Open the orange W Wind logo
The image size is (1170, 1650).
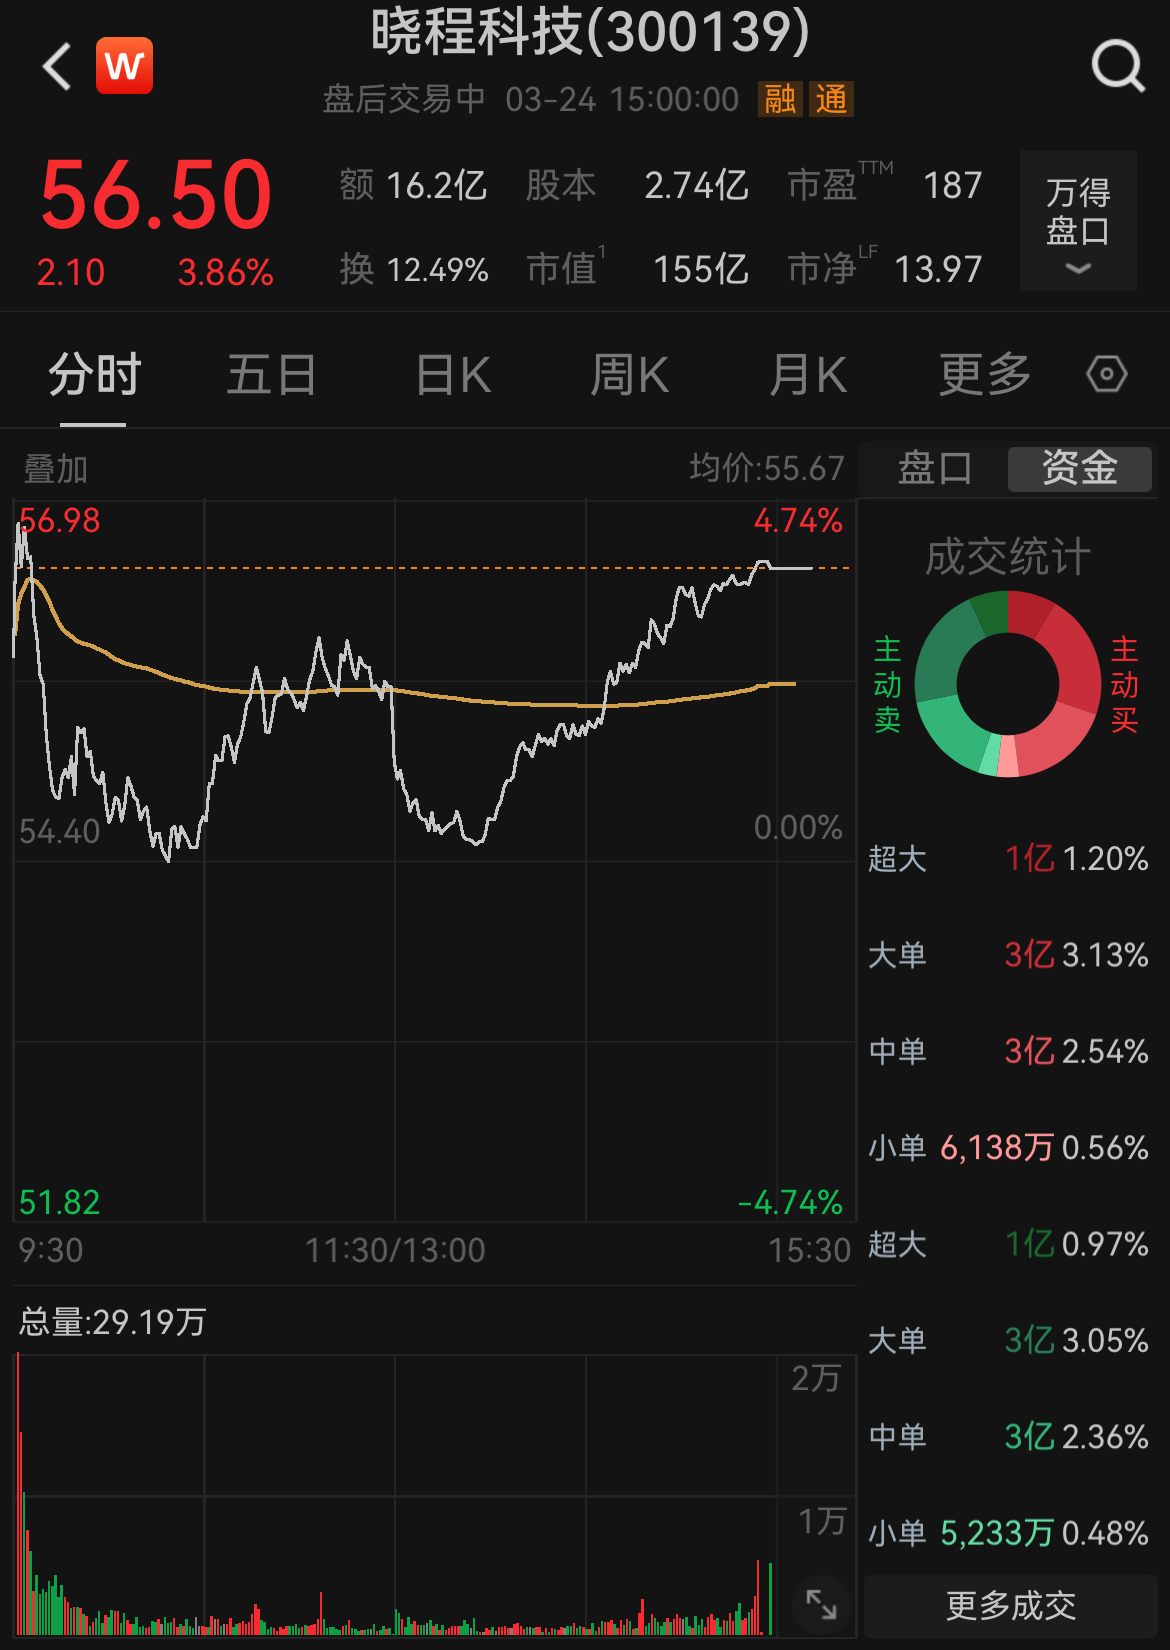pos(124,66)
